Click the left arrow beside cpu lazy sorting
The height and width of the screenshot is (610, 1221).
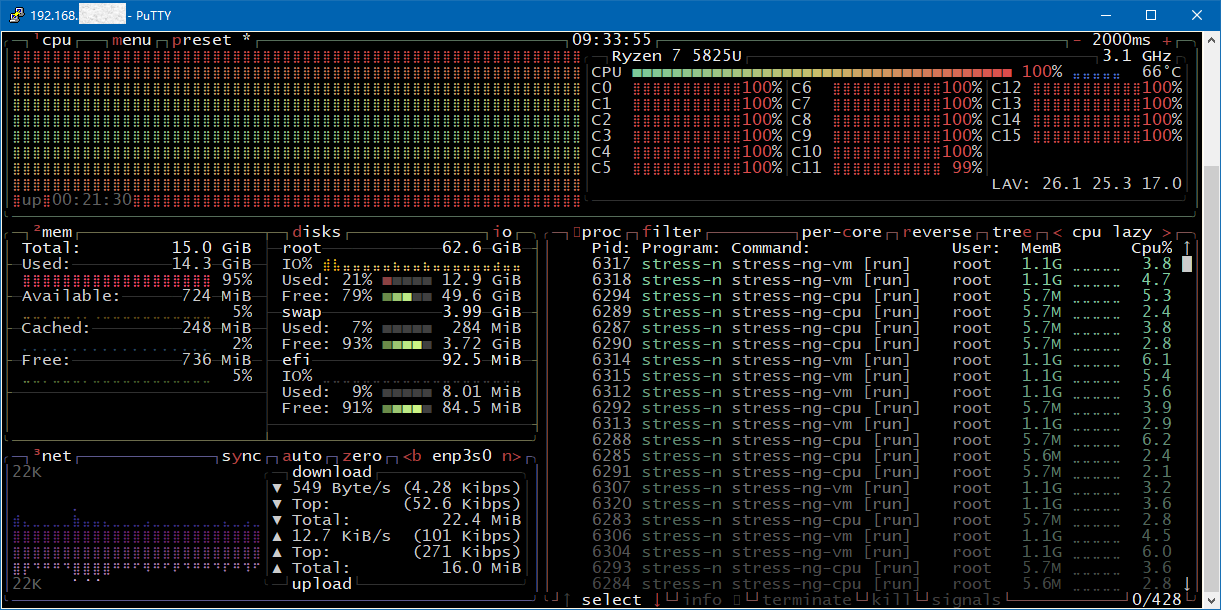tap(1057, 232)
